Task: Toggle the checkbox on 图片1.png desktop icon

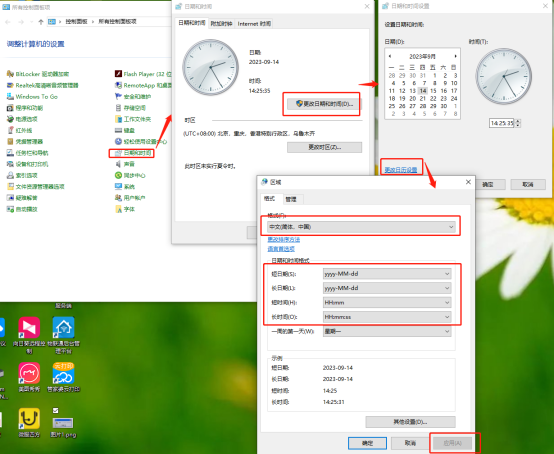Action: pyautogui.click(x=55, y=411)
